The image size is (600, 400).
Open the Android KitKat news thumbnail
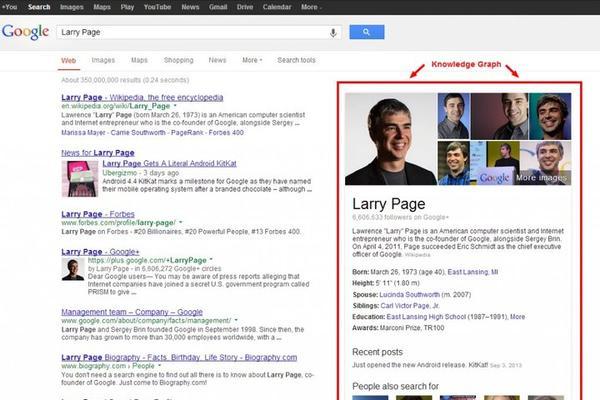pyautogui.click(x=80, y=179)
